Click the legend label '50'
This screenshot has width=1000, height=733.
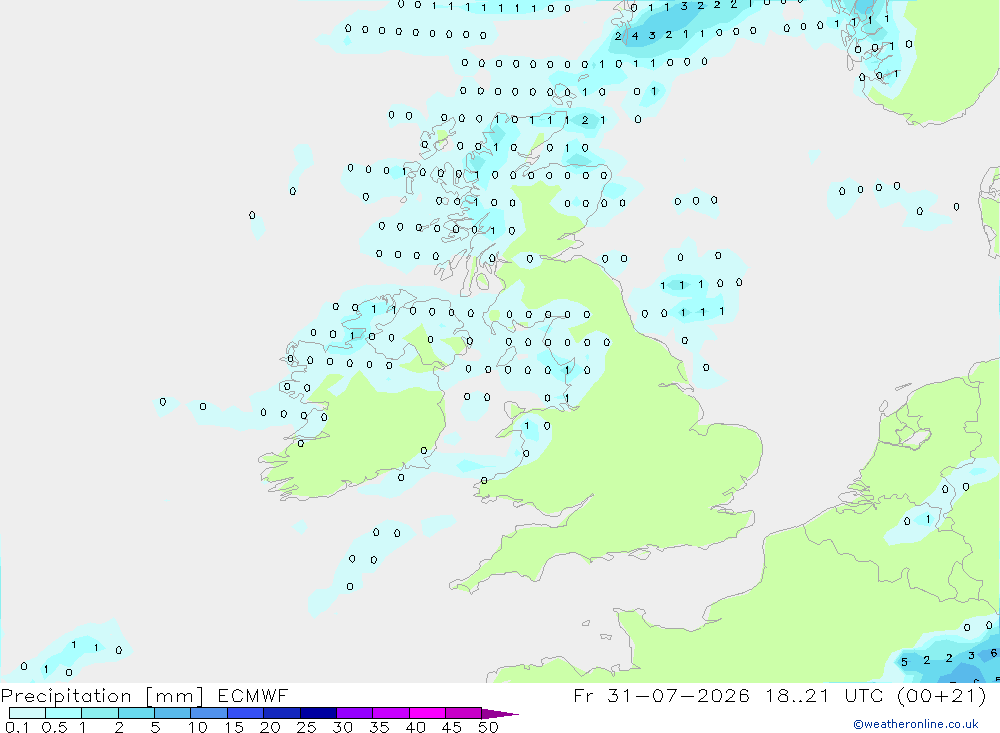point(488,727)
